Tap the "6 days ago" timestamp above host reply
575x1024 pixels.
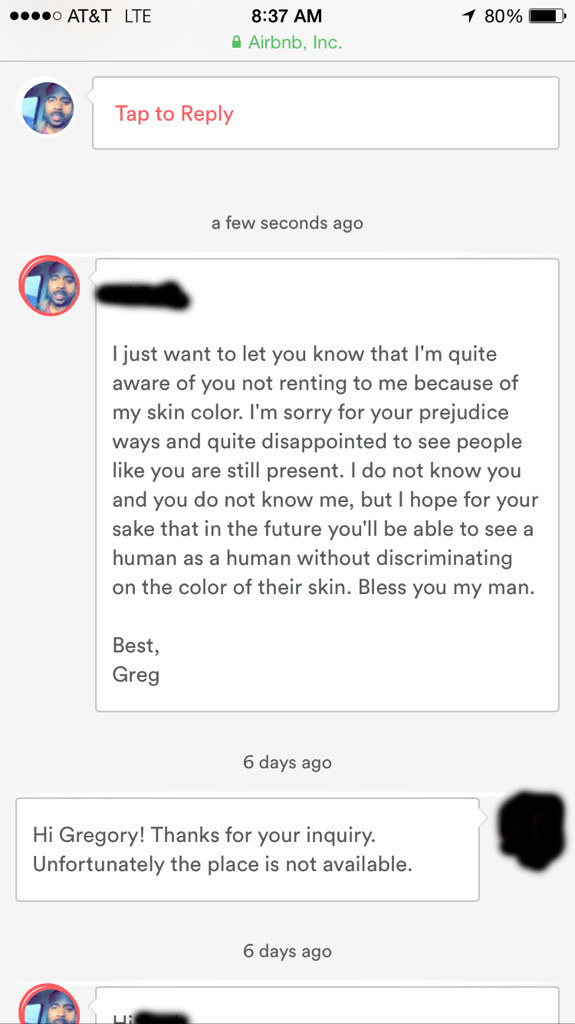point(287,762)
